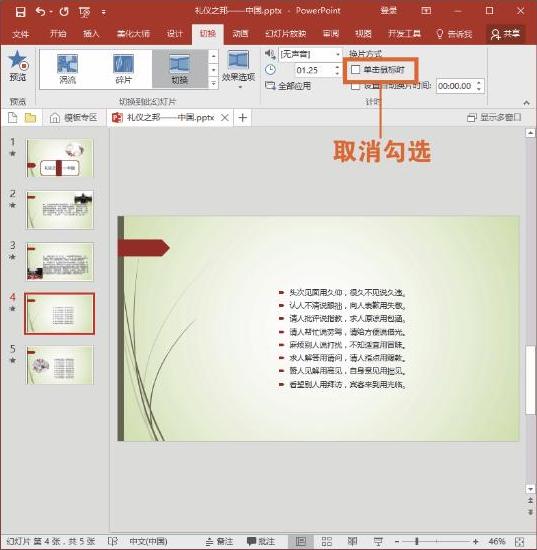Click the 共享 share button

(505, 34)
